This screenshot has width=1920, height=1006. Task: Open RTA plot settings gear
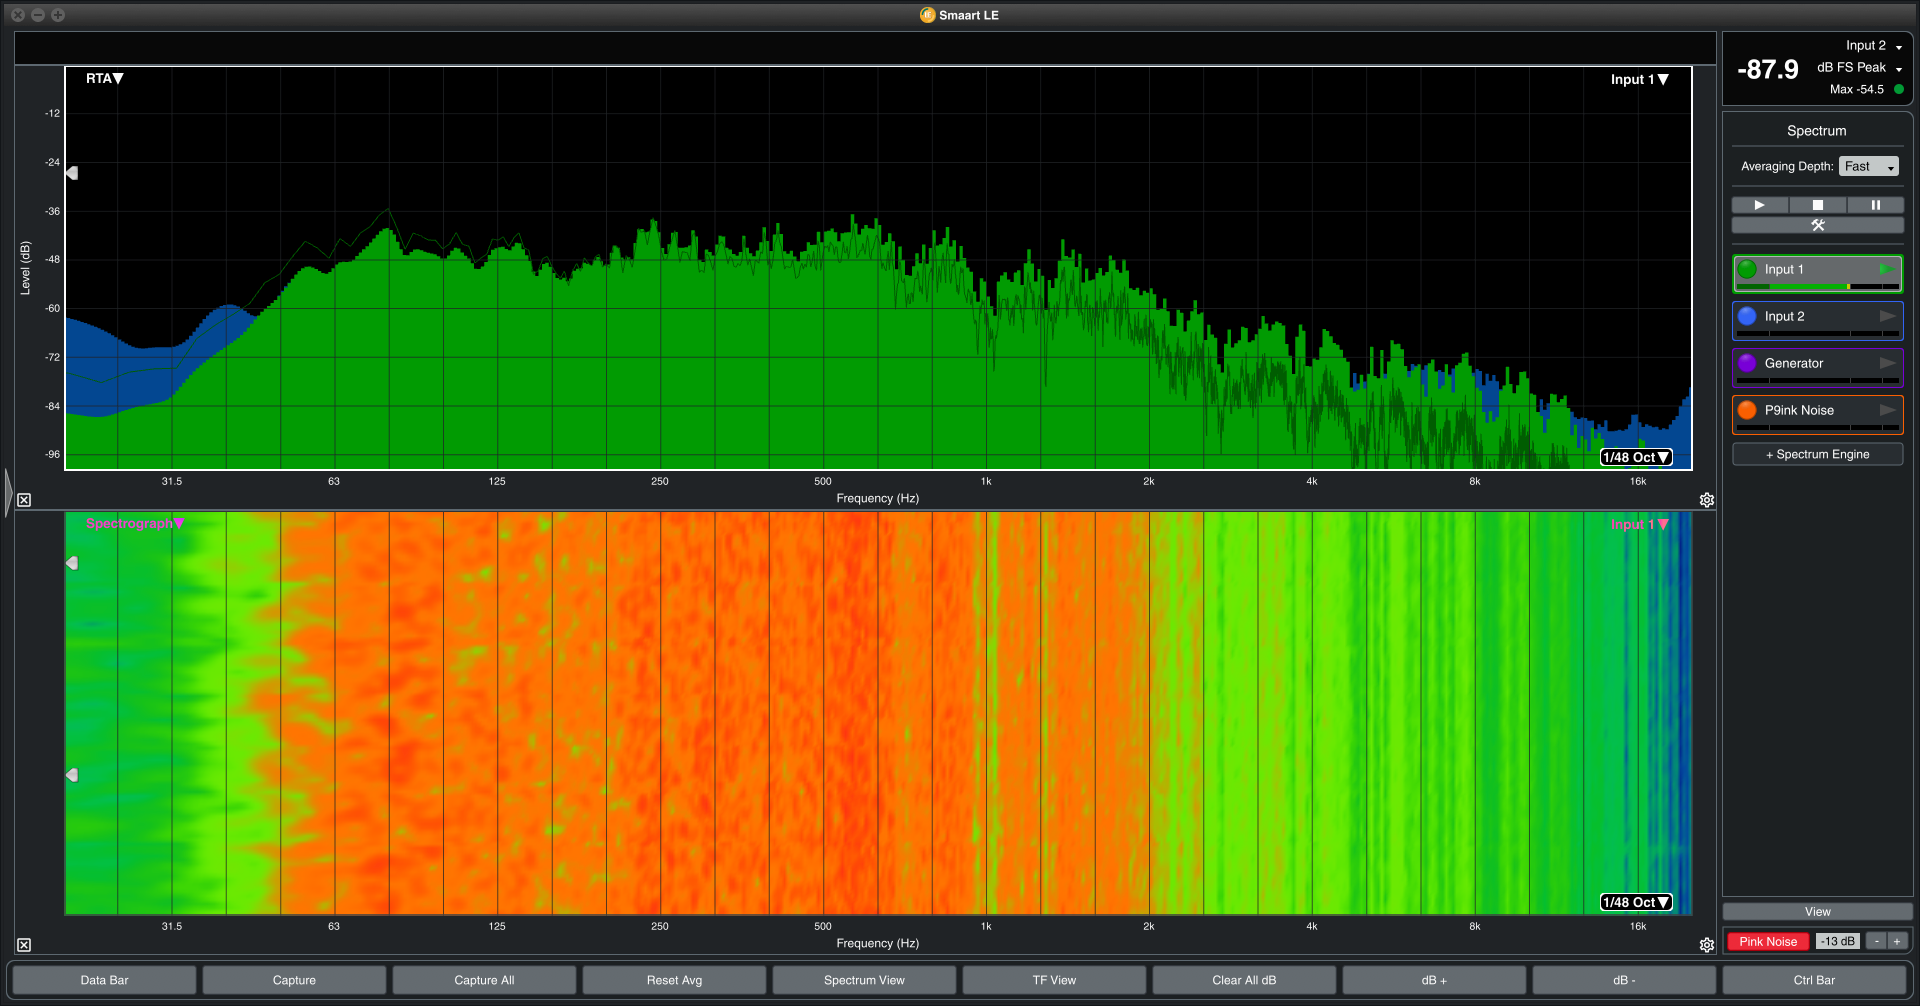point(1707,500)
